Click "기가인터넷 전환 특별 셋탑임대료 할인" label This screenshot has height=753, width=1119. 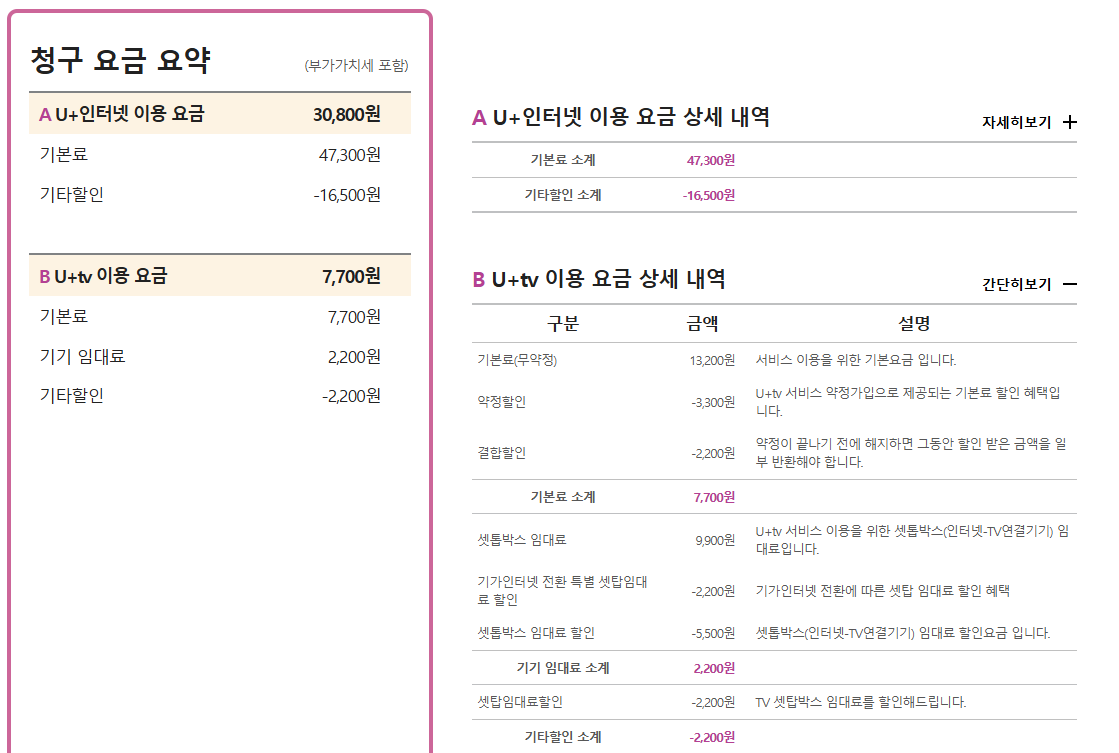point(562,591)
